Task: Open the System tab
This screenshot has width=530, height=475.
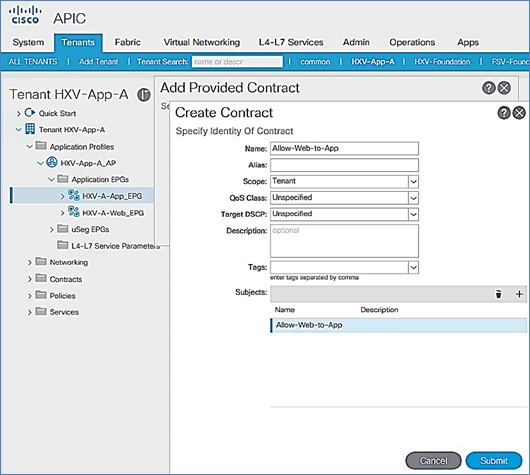Action: [x=28, y=43]
